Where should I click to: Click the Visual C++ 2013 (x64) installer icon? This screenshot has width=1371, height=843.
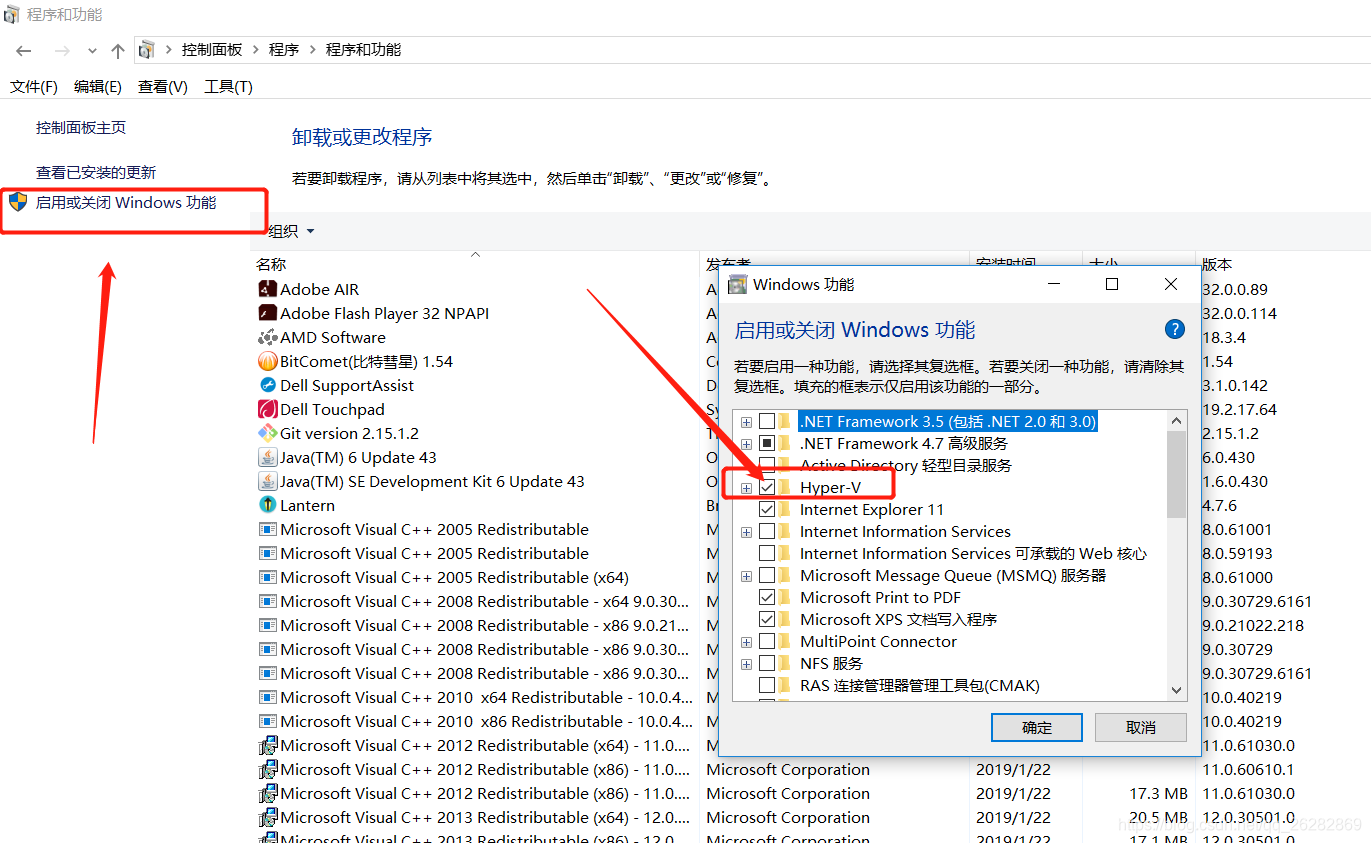tap(267, 817)
